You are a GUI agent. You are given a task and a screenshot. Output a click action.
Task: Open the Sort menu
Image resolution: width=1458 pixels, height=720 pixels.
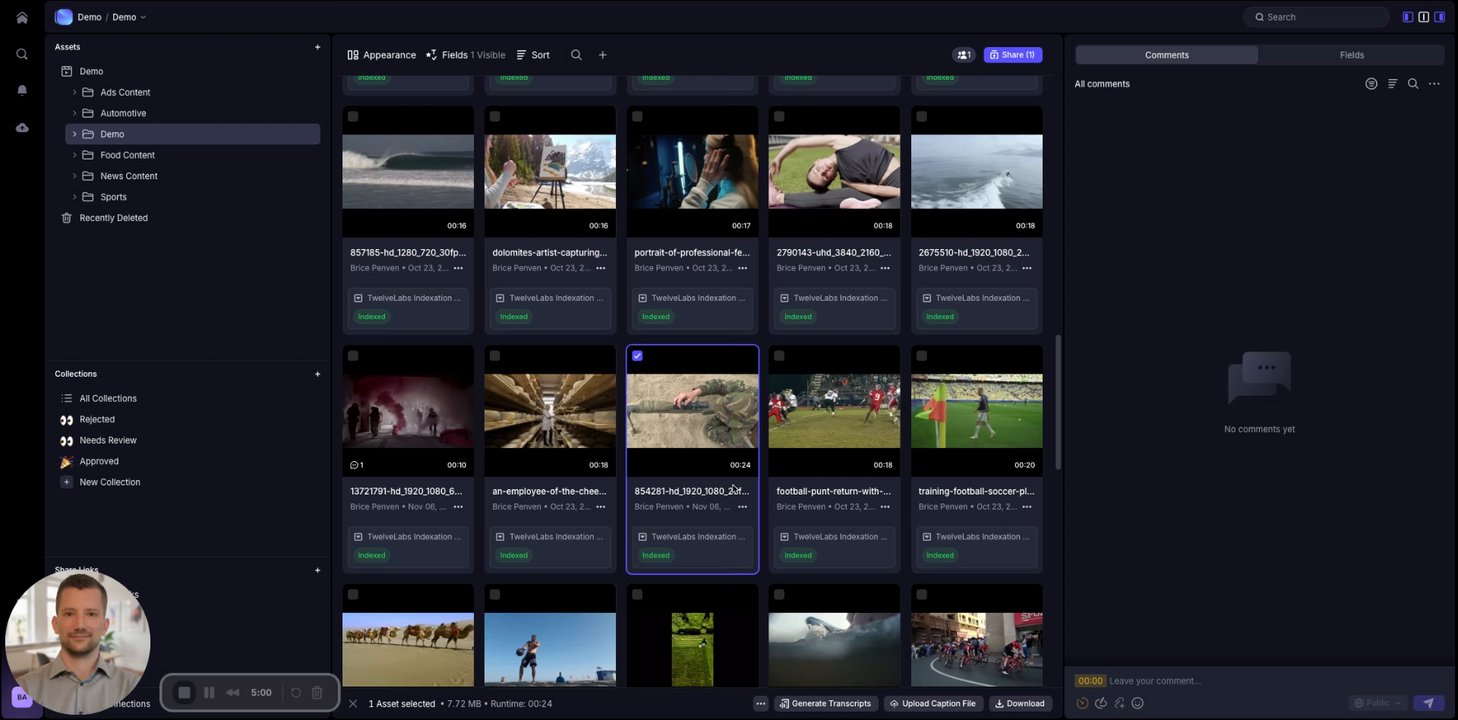click(533, 55)
